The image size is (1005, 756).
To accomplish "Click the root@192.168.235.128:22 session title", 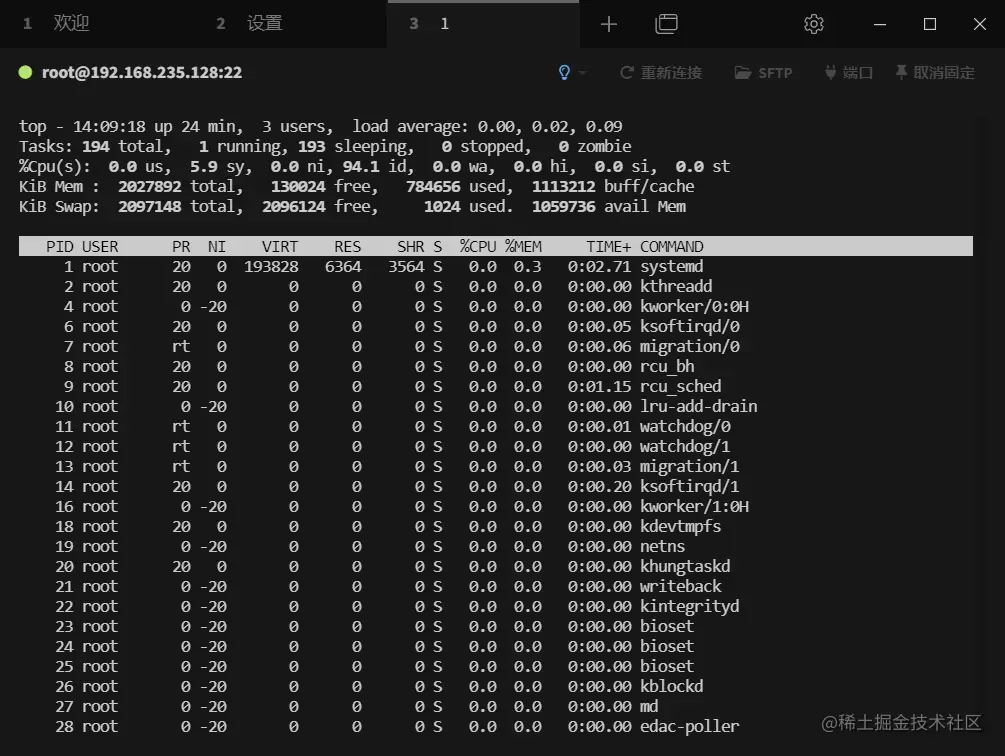I will point(142,72).
